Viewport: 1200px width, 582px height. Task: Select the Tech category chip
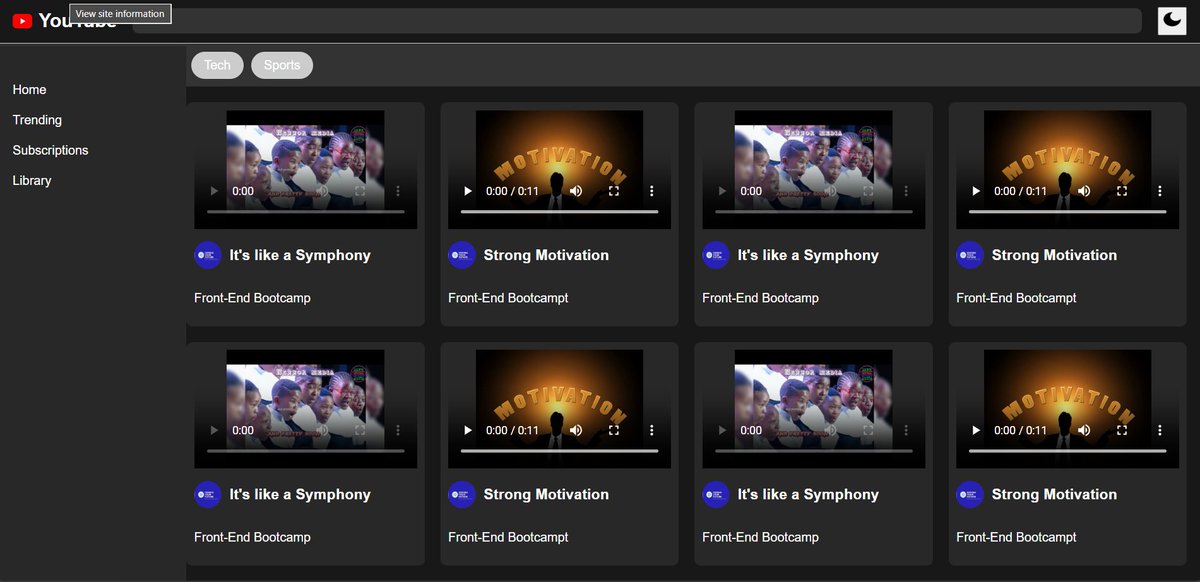(x=217, y=65)
